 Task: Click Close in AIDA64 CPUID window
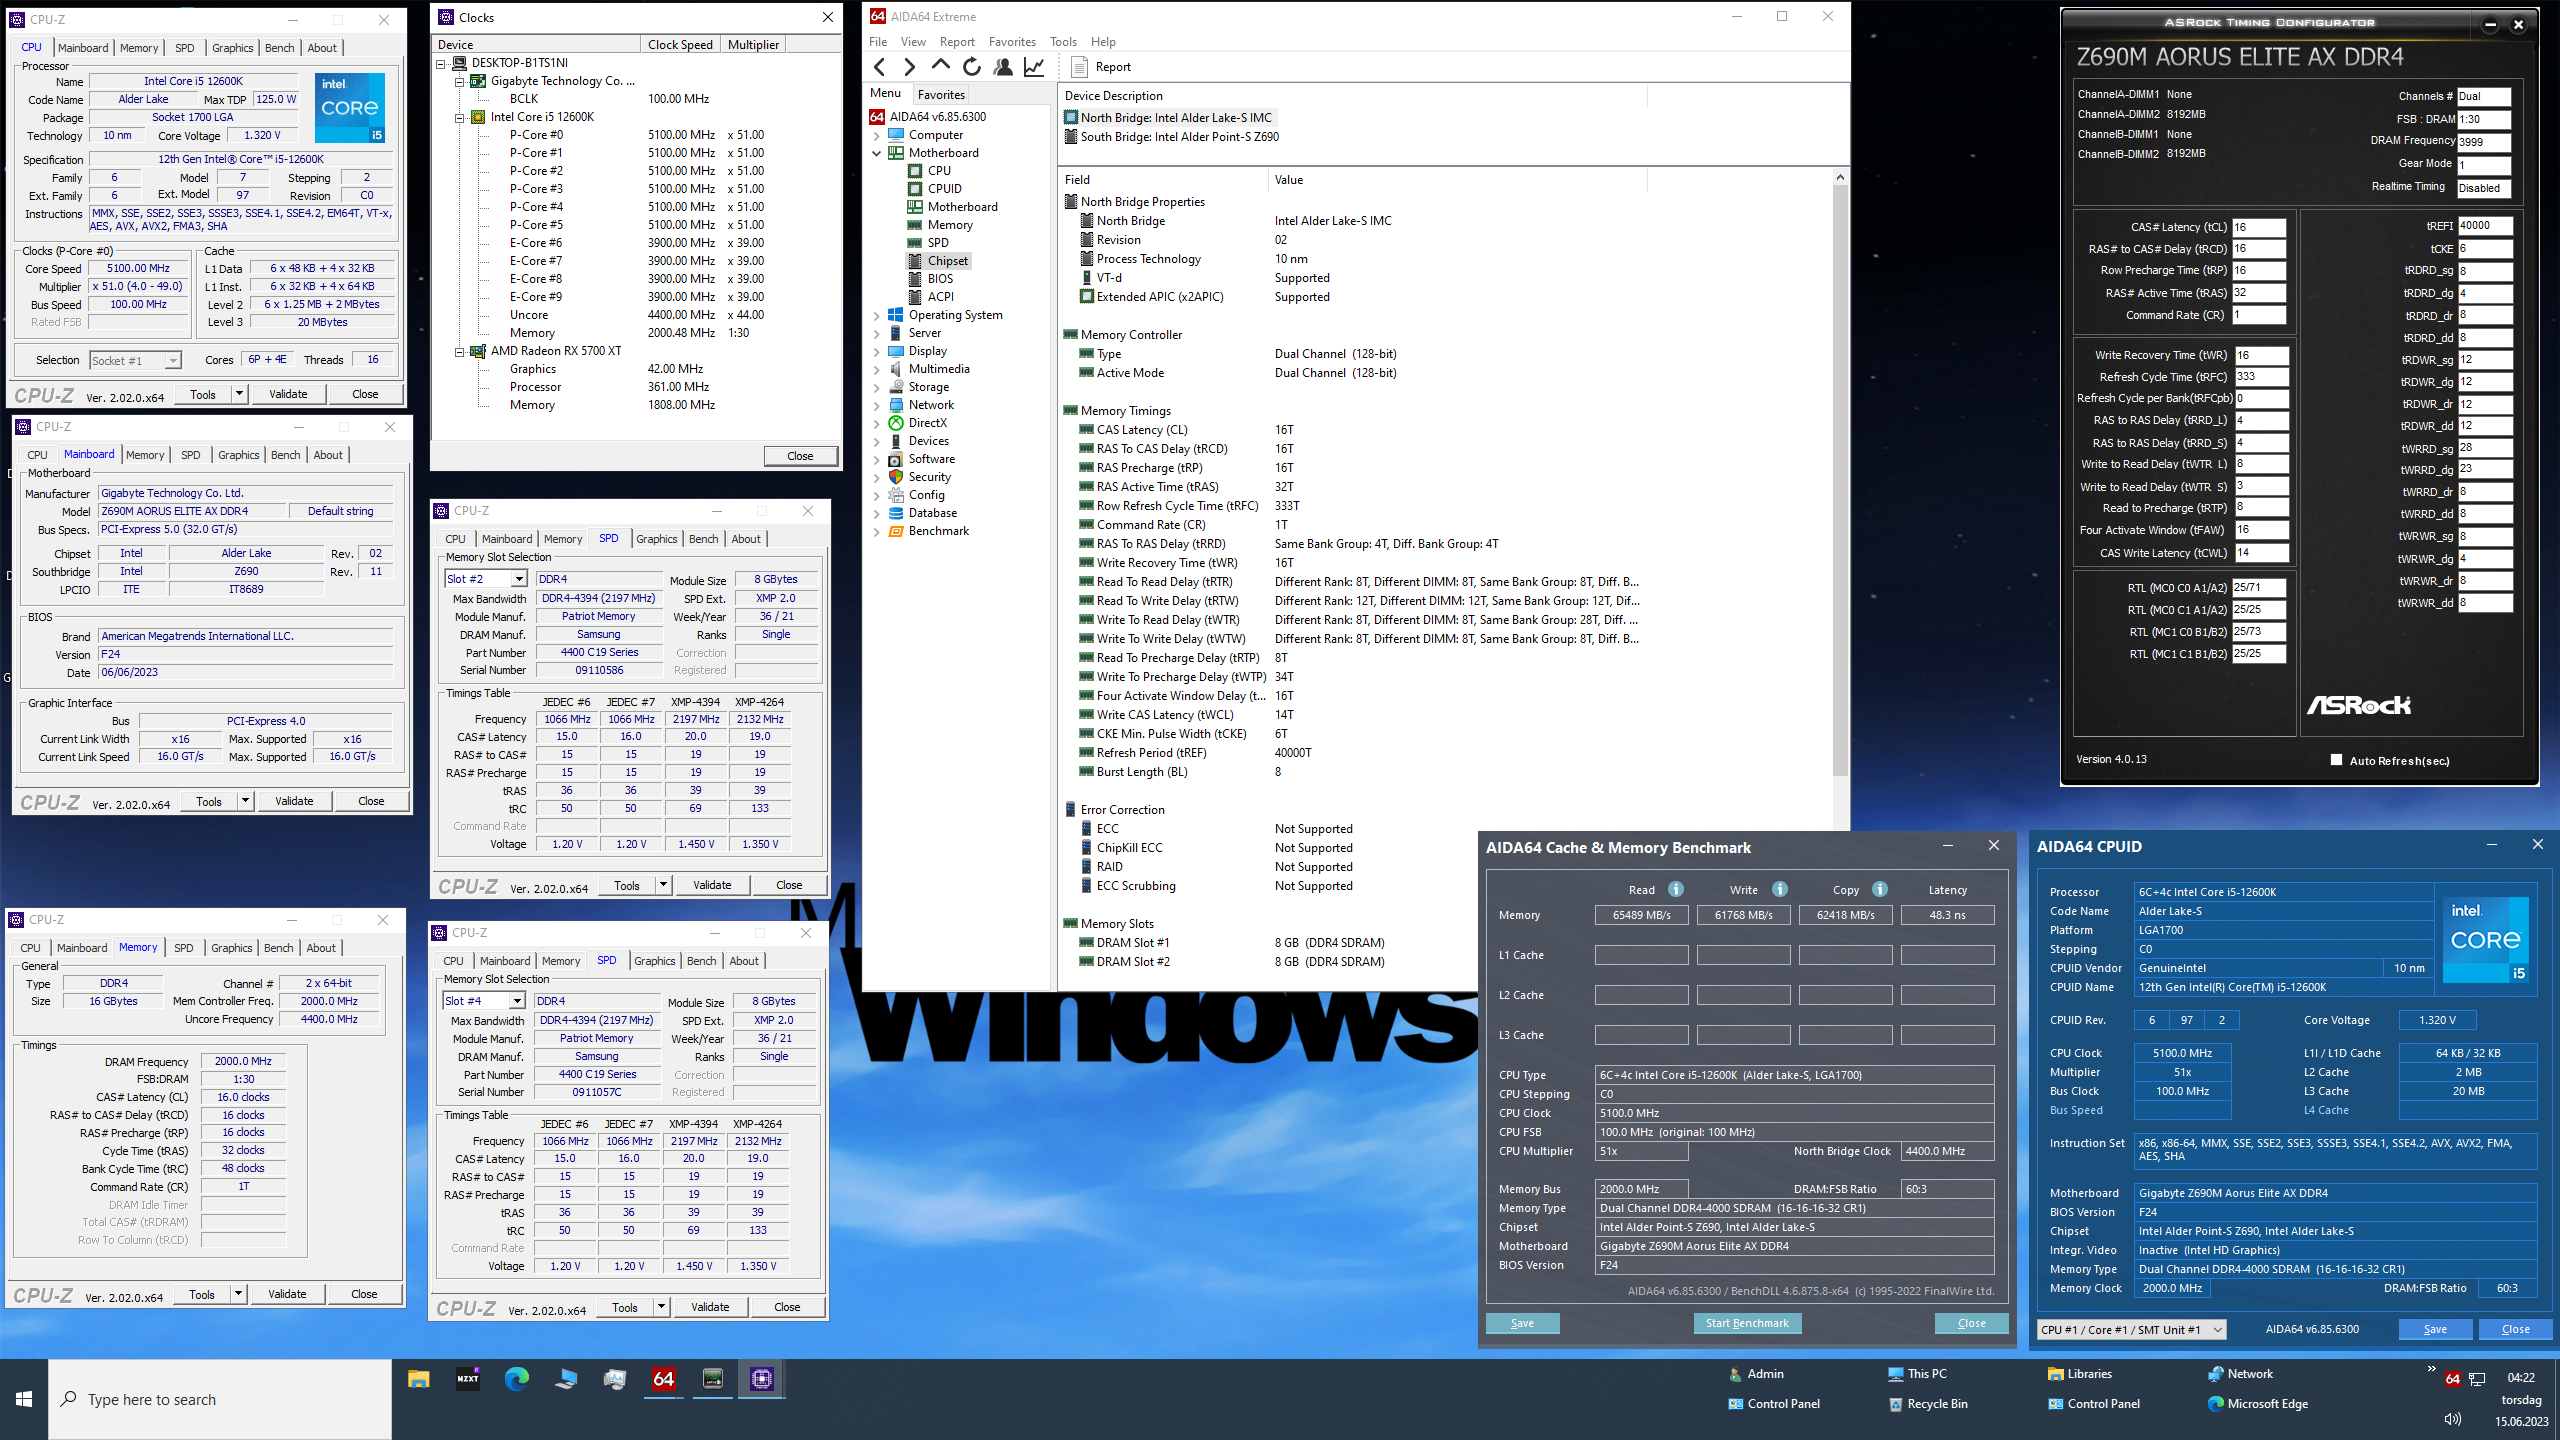click(2515, 1329)
